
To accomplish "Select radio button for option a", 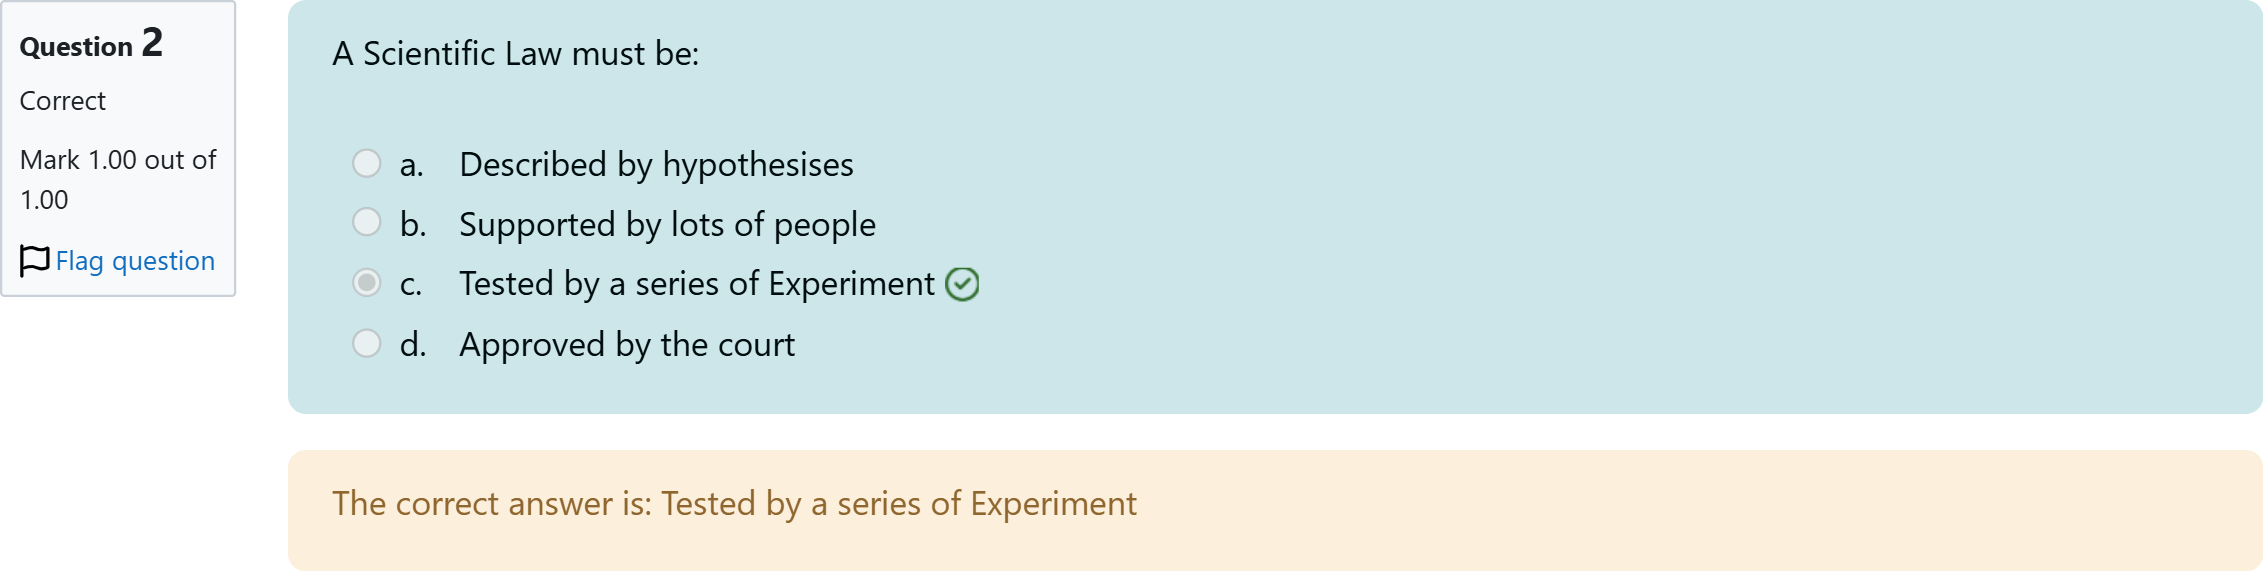I will 367,163.
